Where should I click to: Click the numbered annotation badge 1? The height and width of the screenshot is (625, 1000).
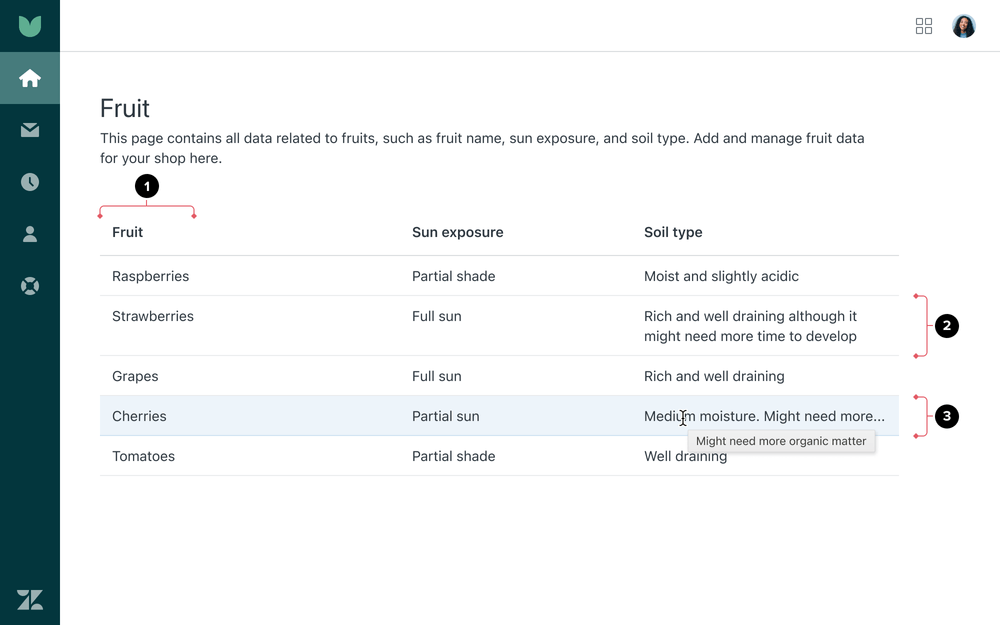click(147, 186)
